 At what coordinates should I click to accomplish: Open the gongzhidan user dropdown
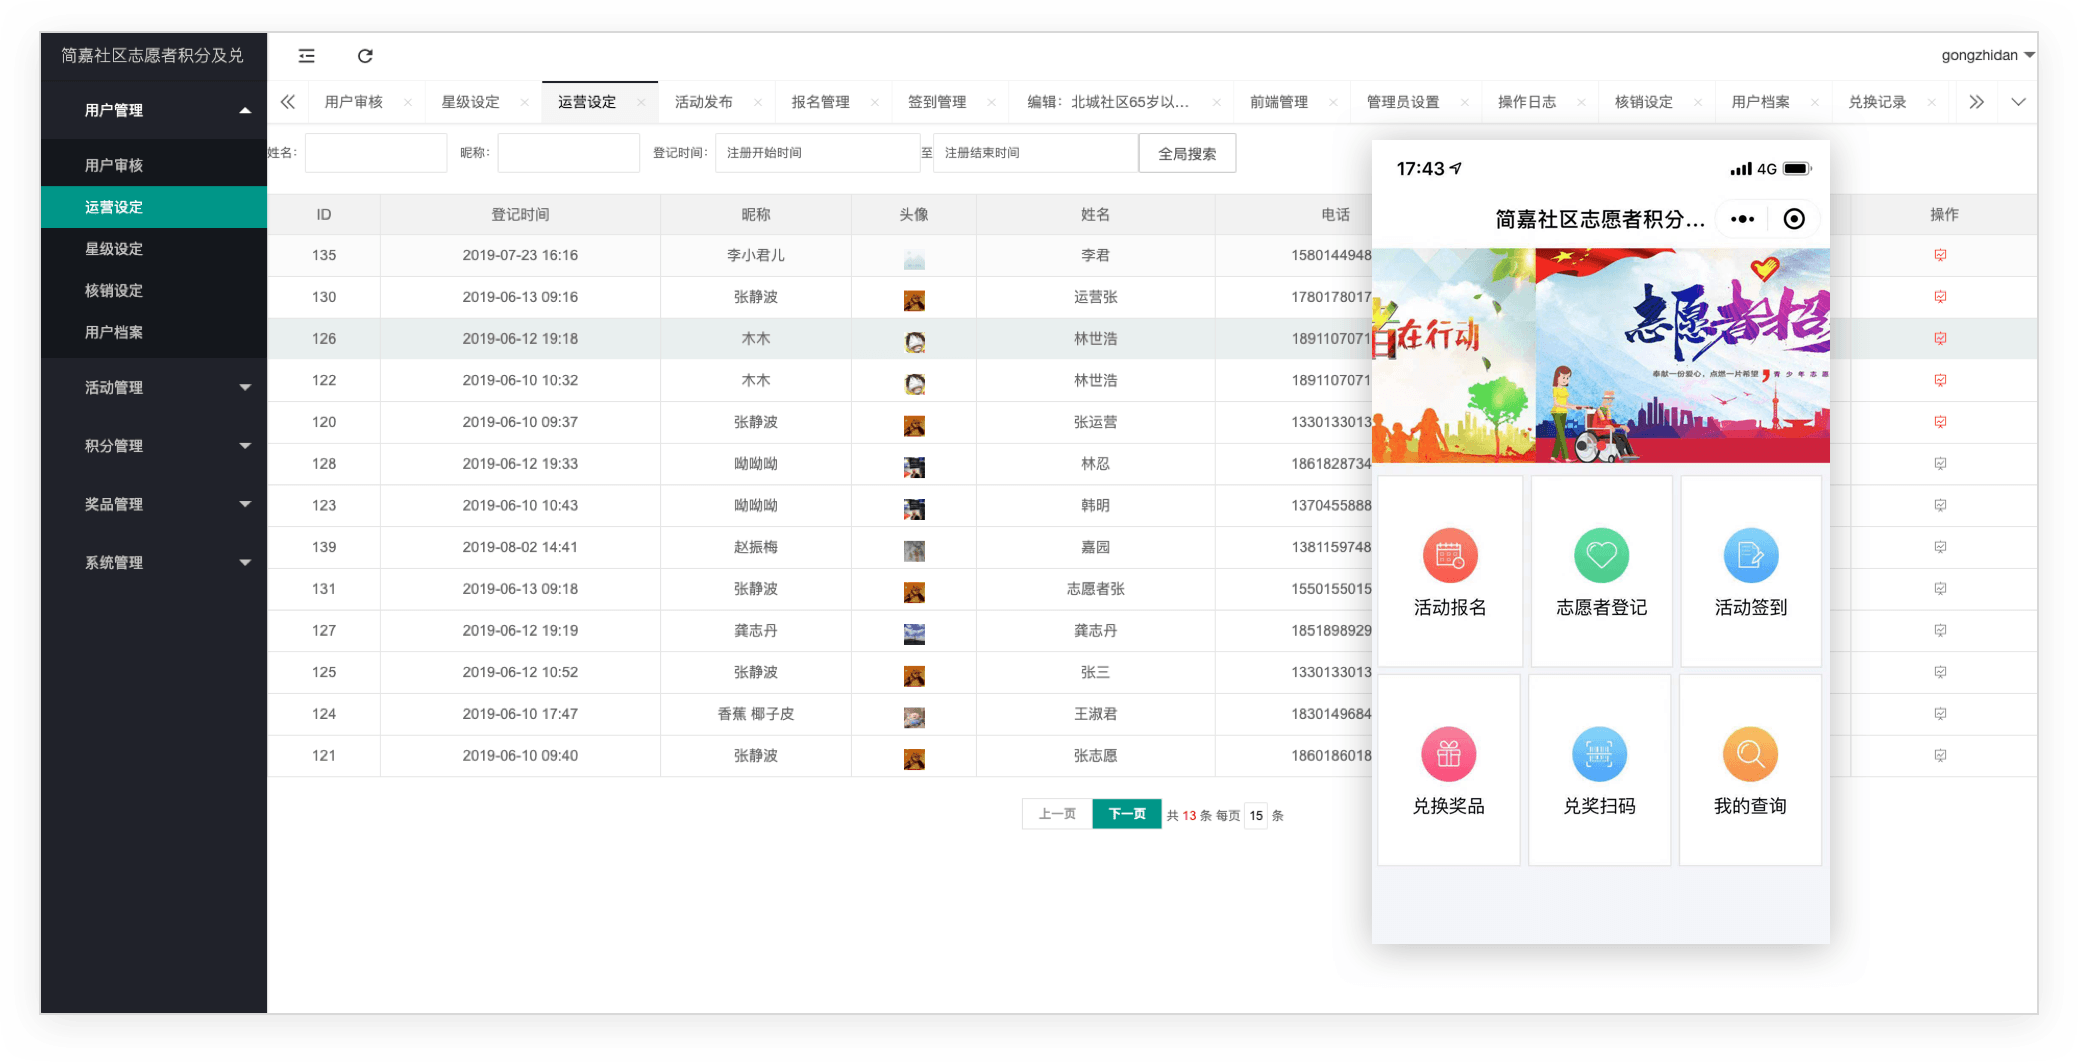1986,55
